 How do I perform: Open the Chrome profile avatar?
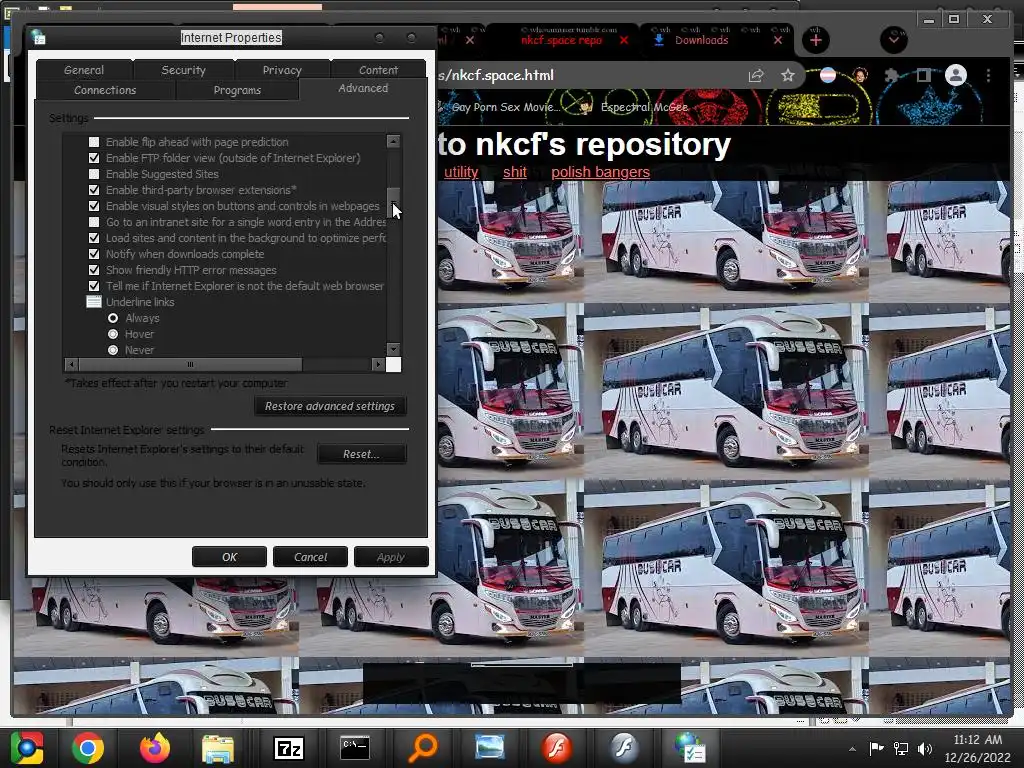point(956,75)
